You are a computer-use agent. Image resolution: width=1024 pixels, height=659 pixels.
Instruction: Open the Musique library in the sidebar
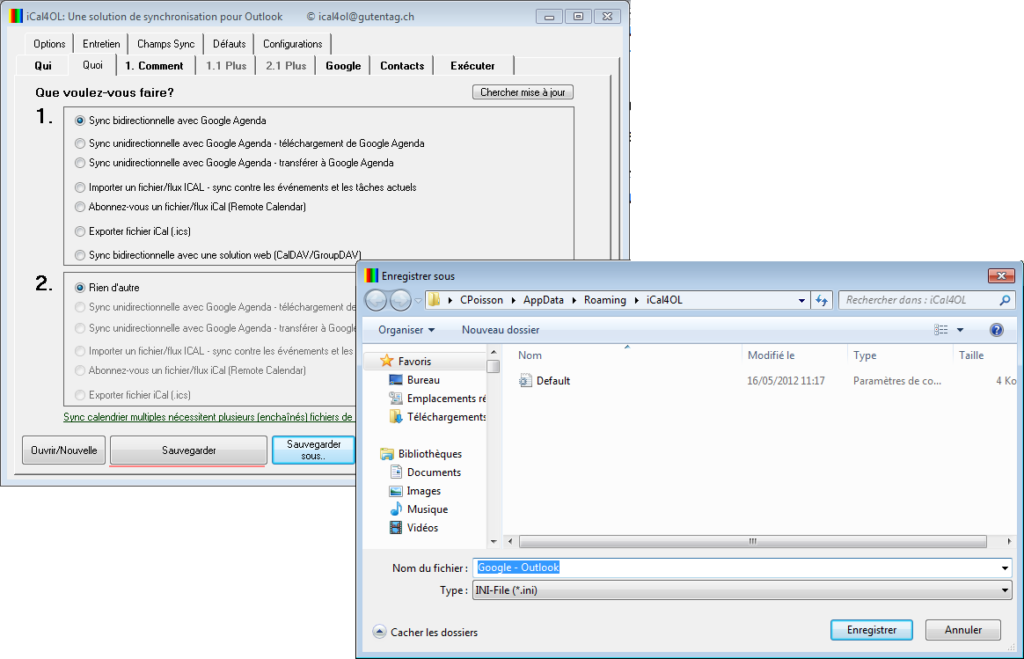[x=426, y=509]
